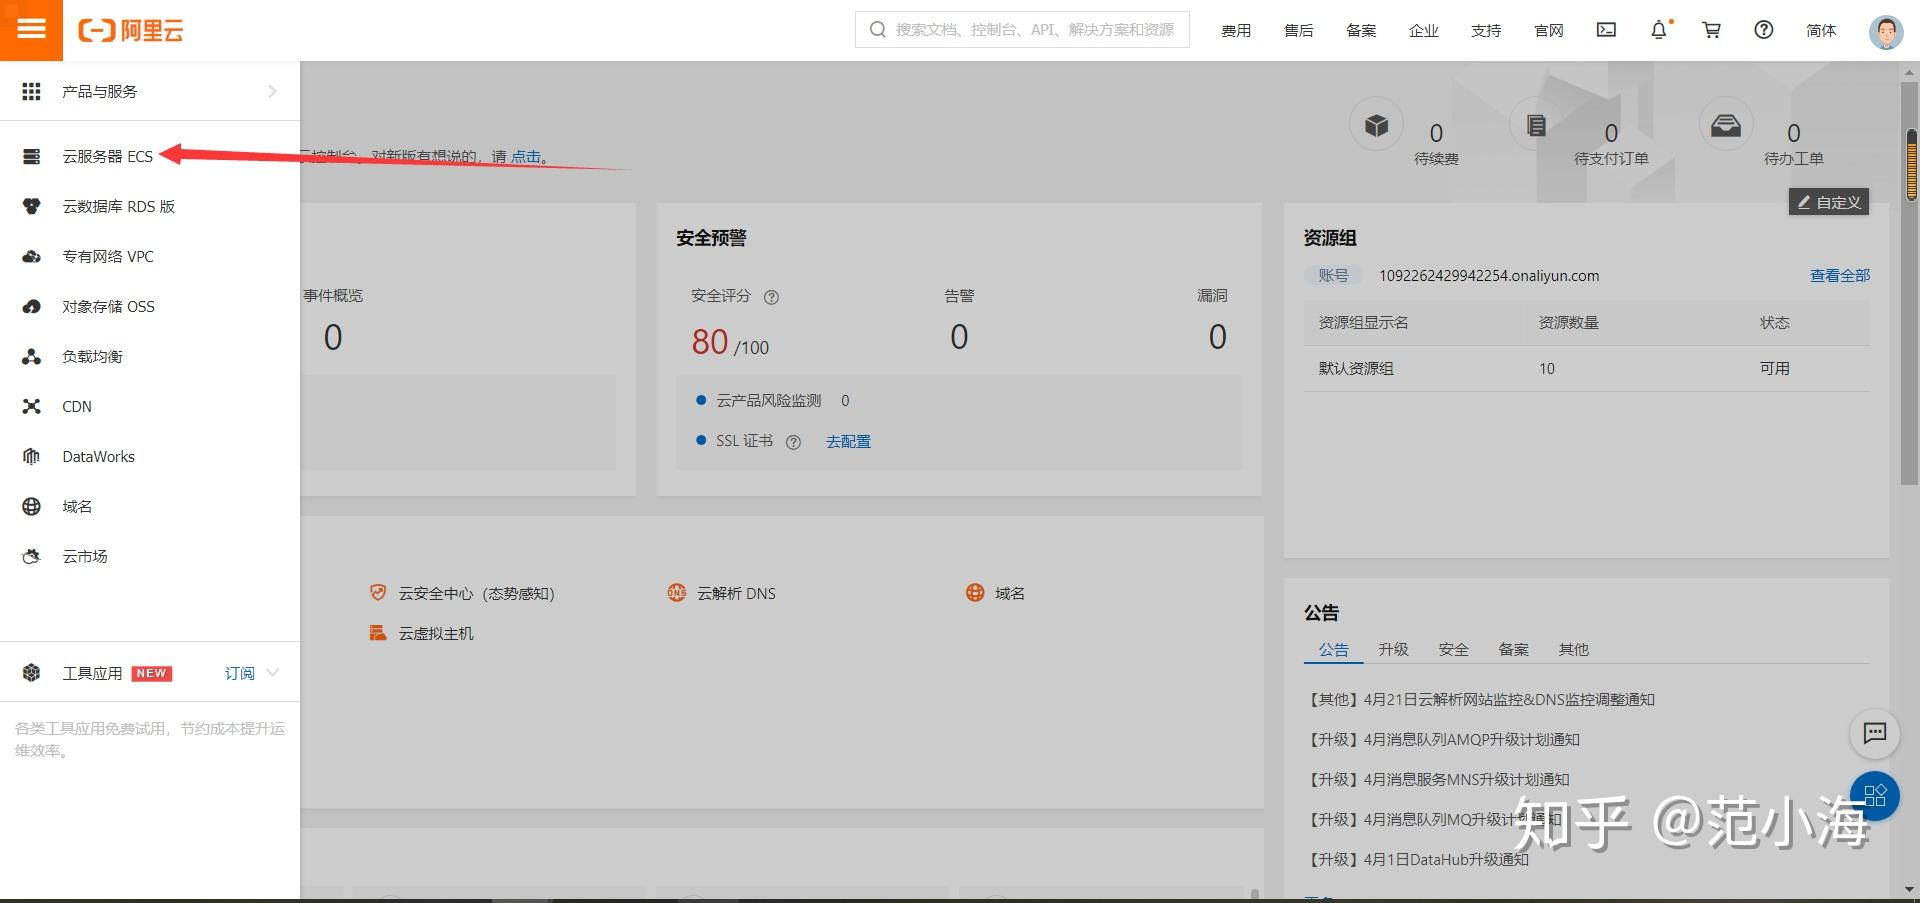Click the blue floating quick-access grid button

pos(1875,796)
